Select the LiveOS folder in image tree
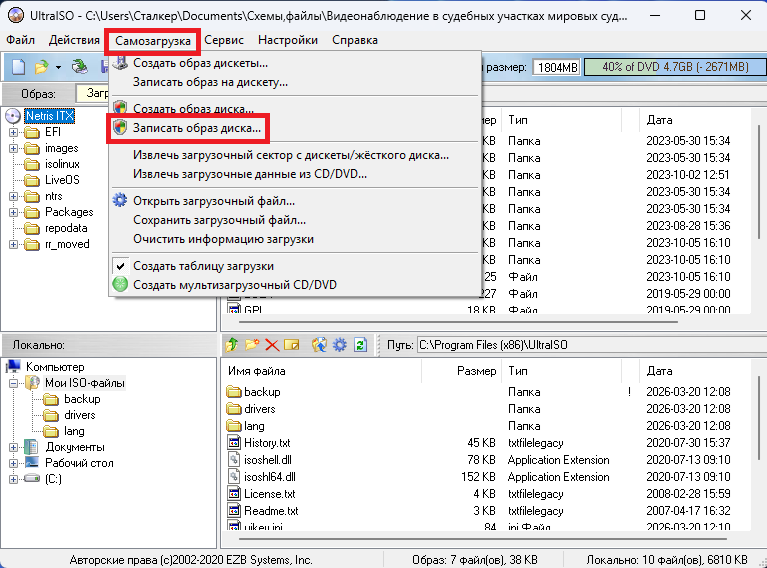The height and width of the screenshot is (568, 767). [62, 180]
